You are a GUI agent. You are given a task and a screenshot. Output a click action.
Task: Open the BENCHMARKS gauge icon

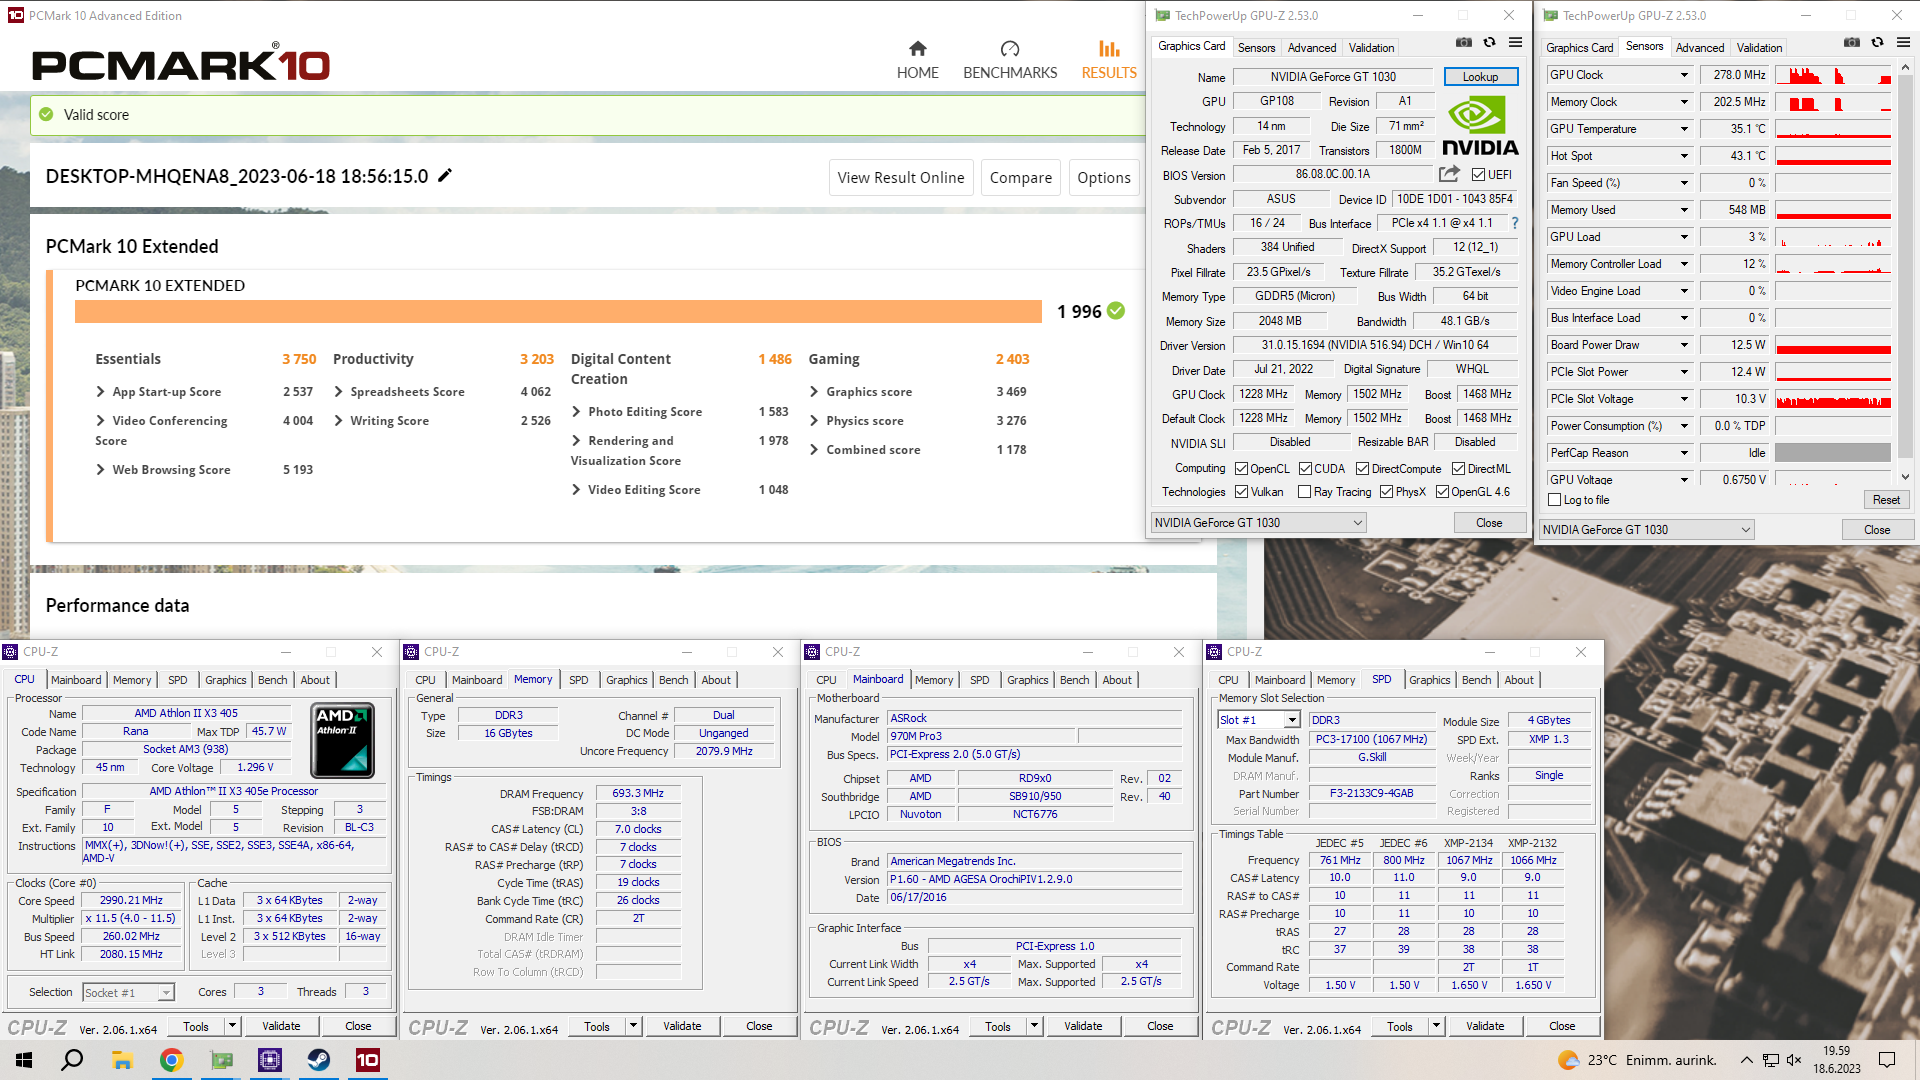(x=1010, y=49)
